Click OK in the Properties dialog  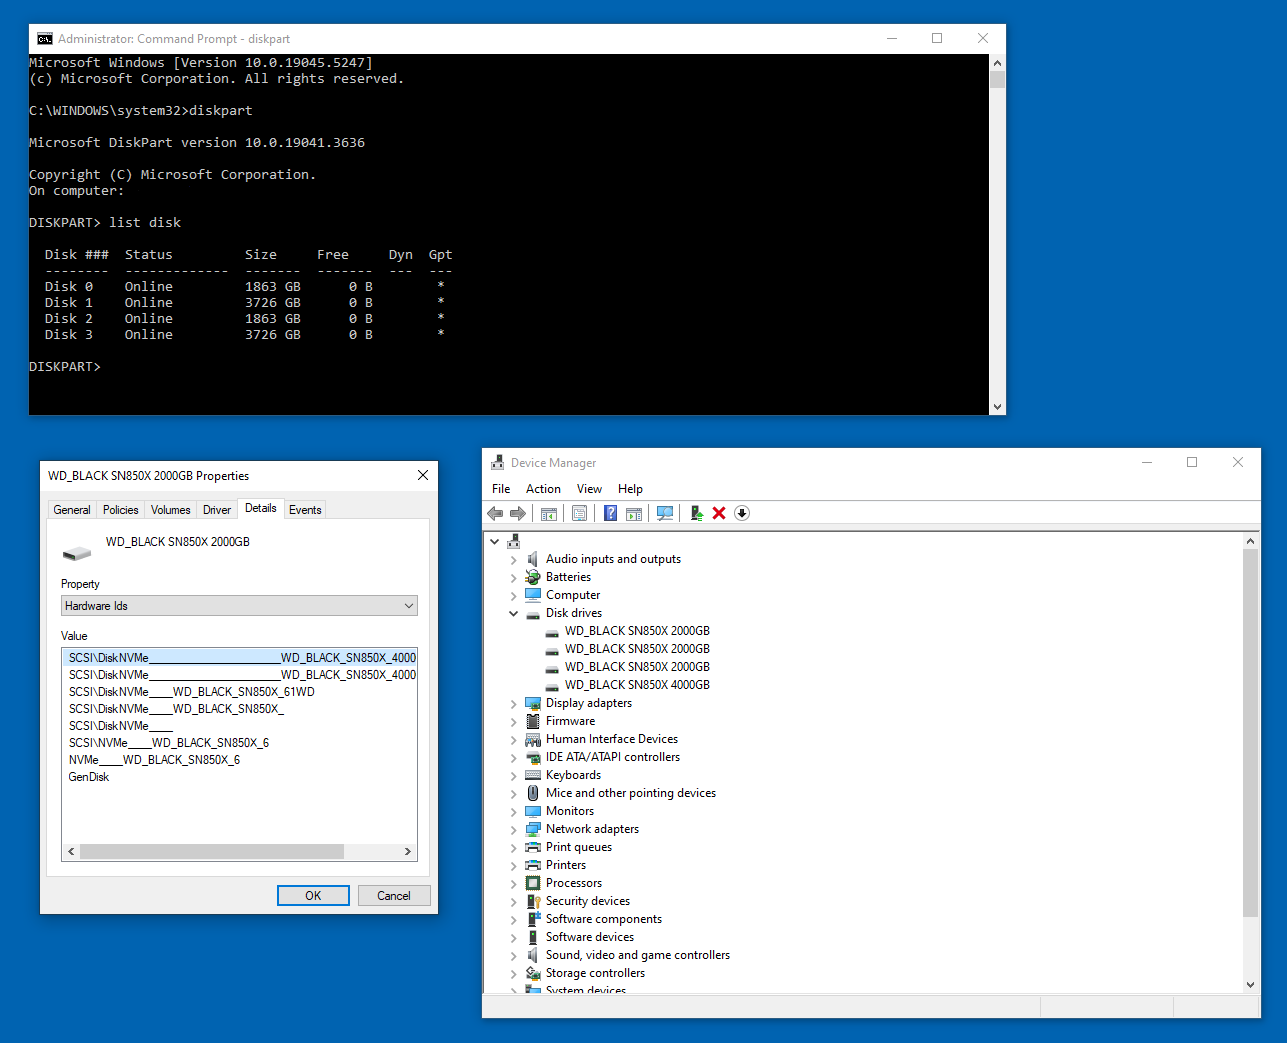[313, 896]
